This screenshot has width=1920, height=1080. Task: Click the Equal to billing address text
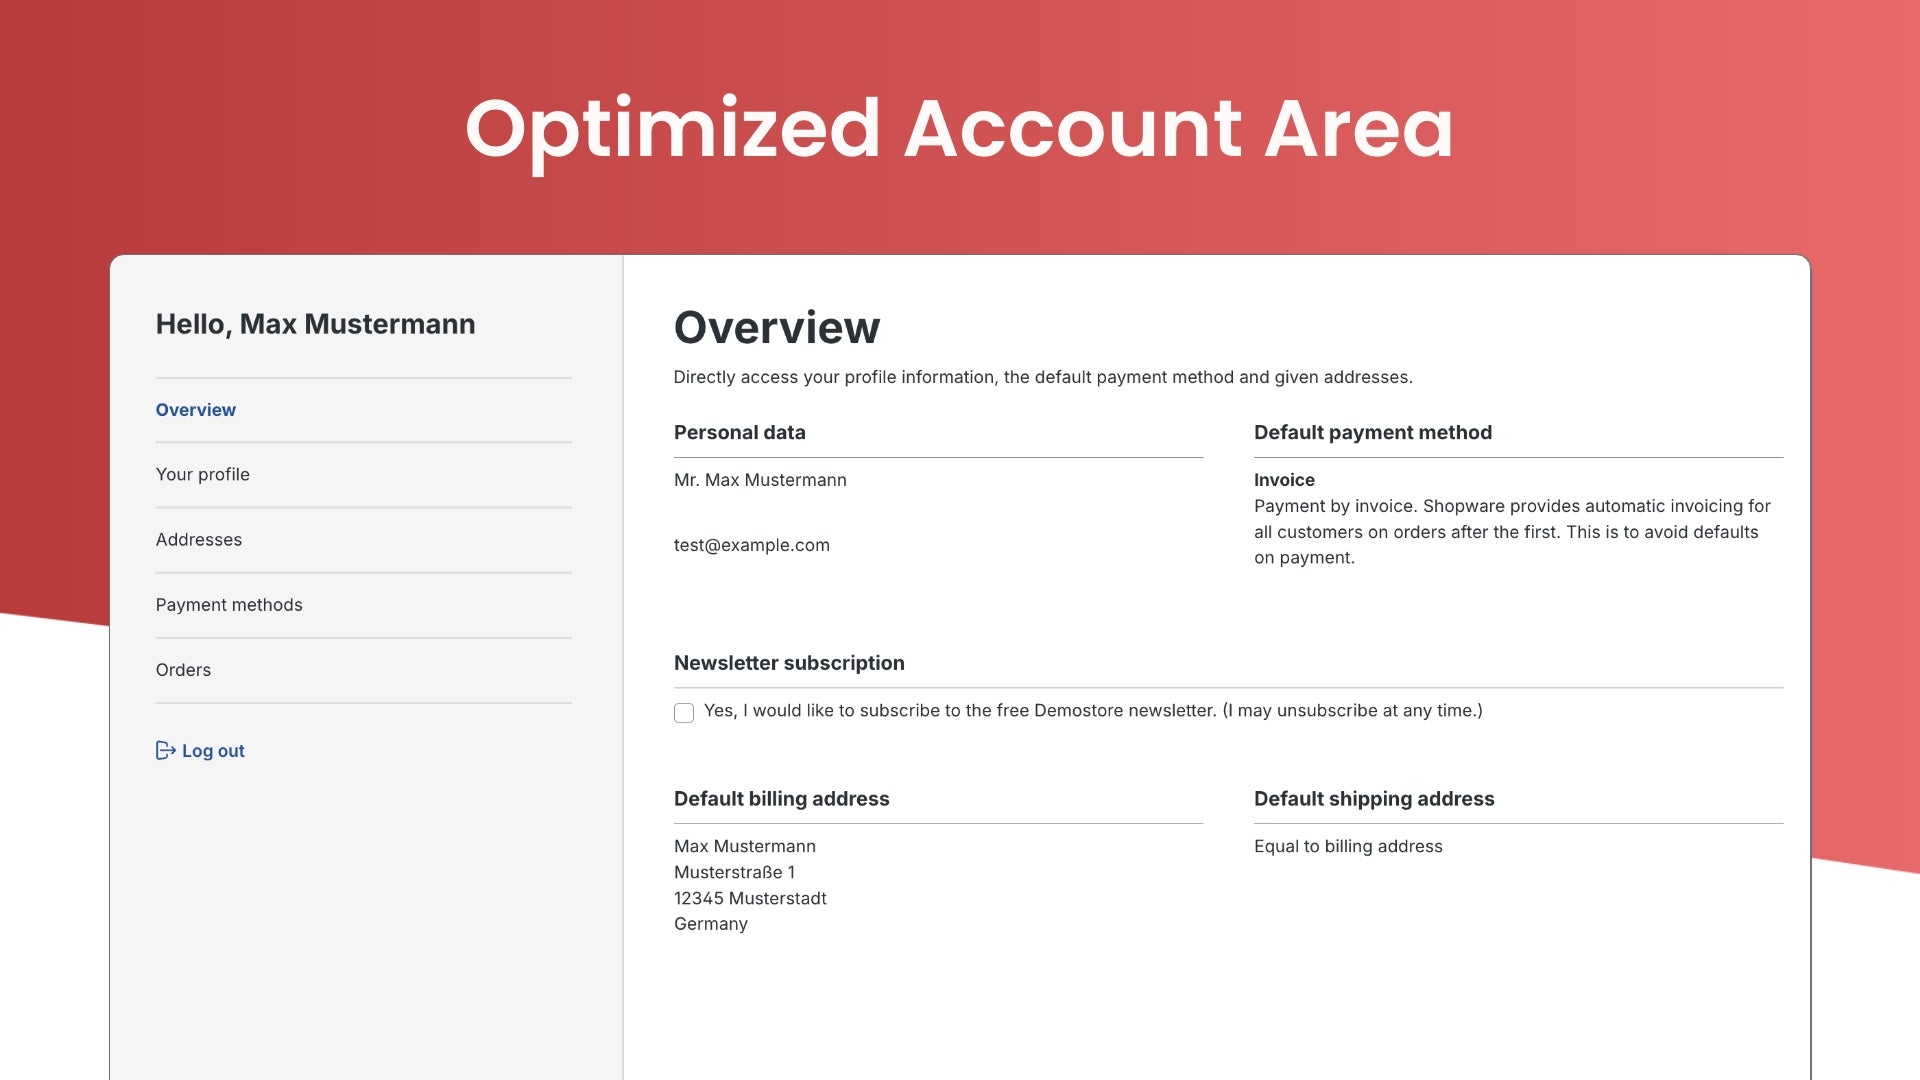tap(1348, 846)
